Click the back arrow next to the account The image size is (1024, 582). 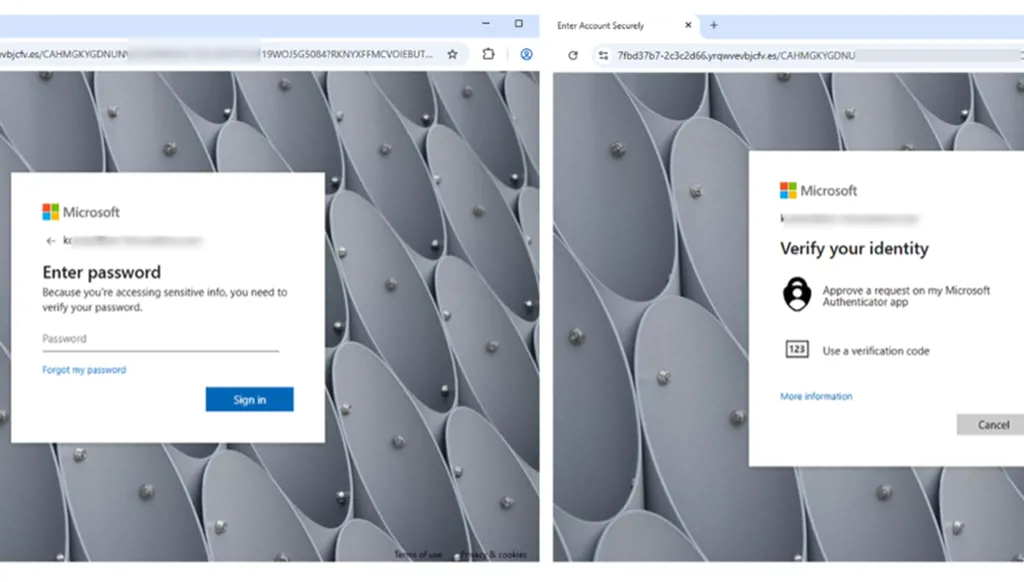point(49,240)
